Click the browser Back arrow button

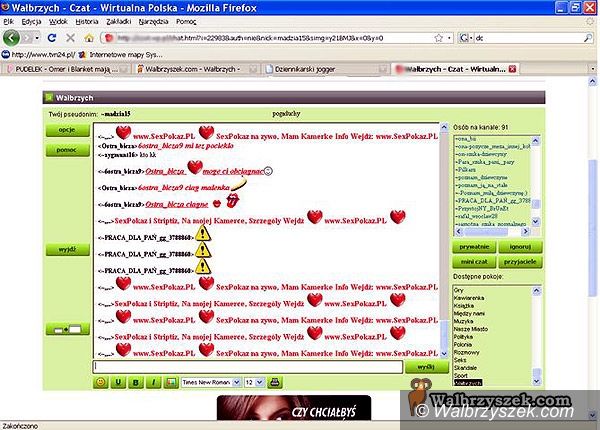12,37
